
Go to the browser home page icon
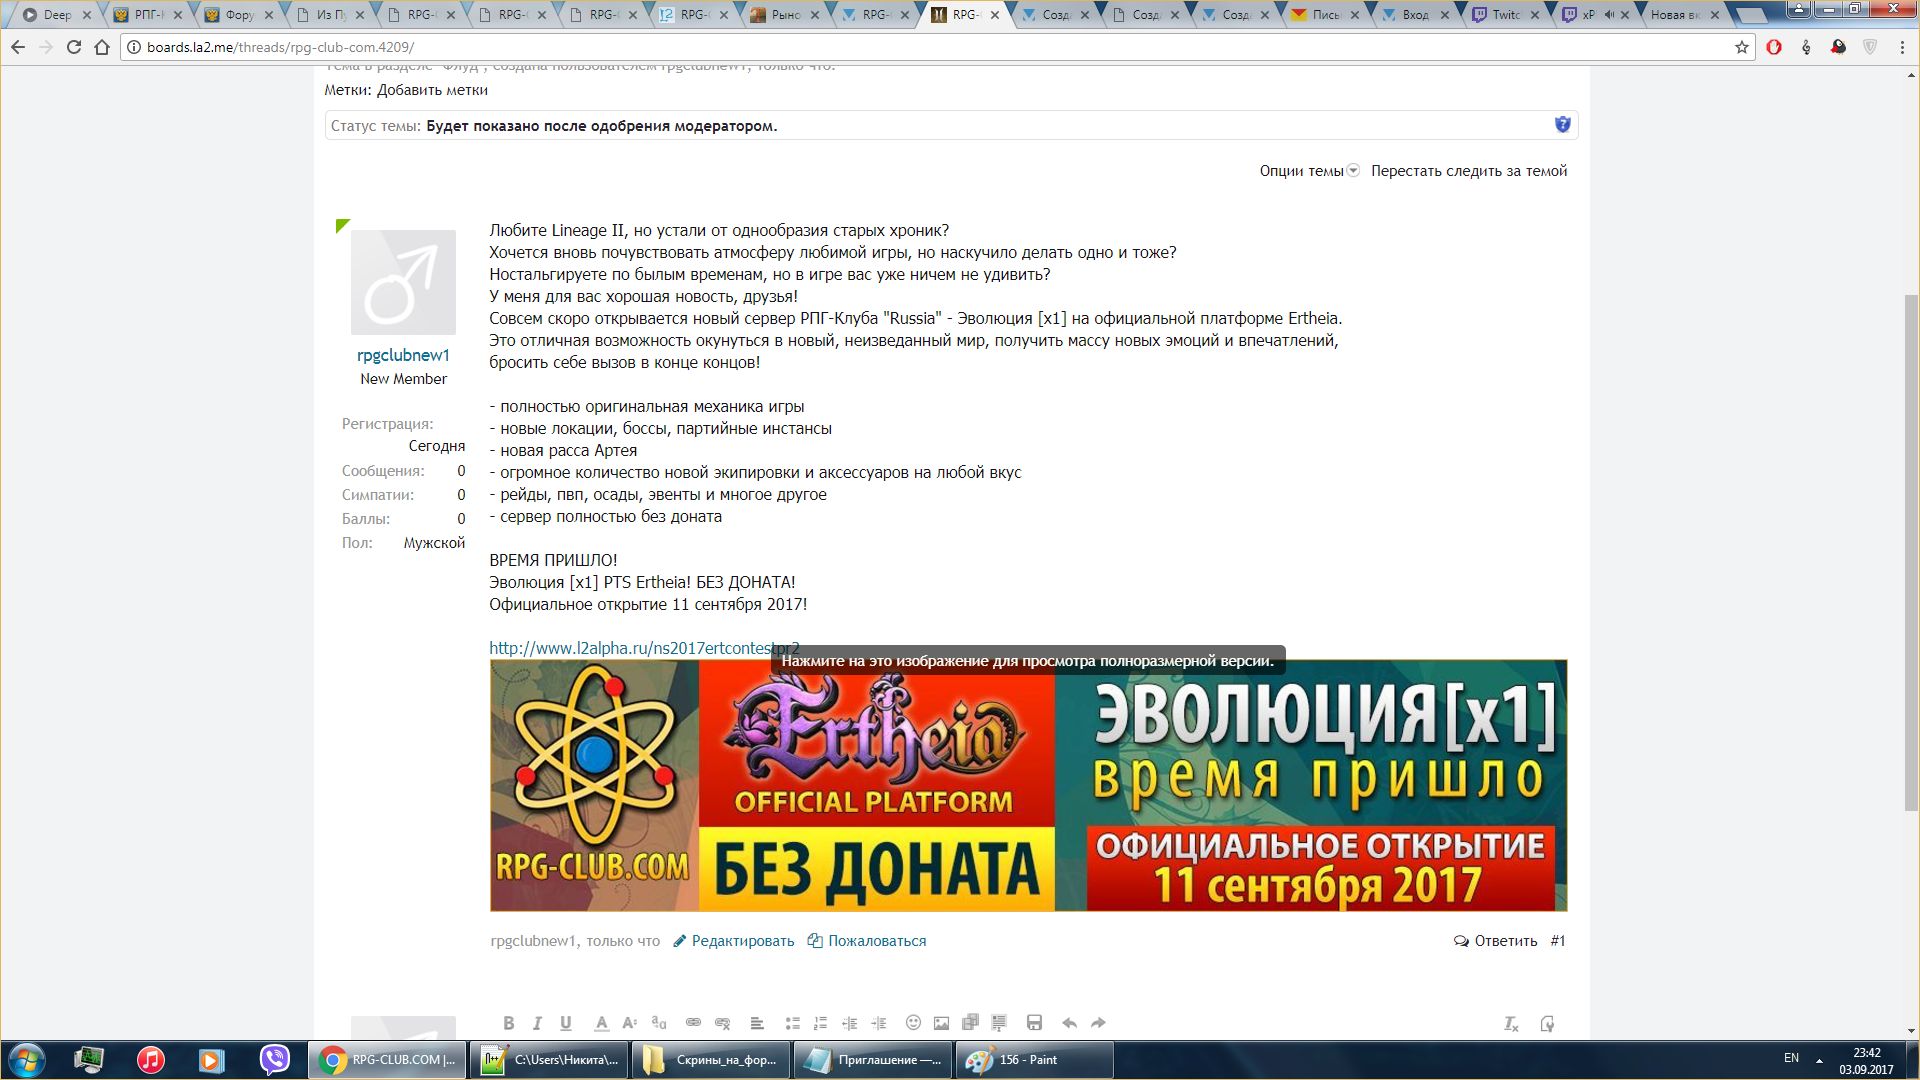[x=102, y=47]
